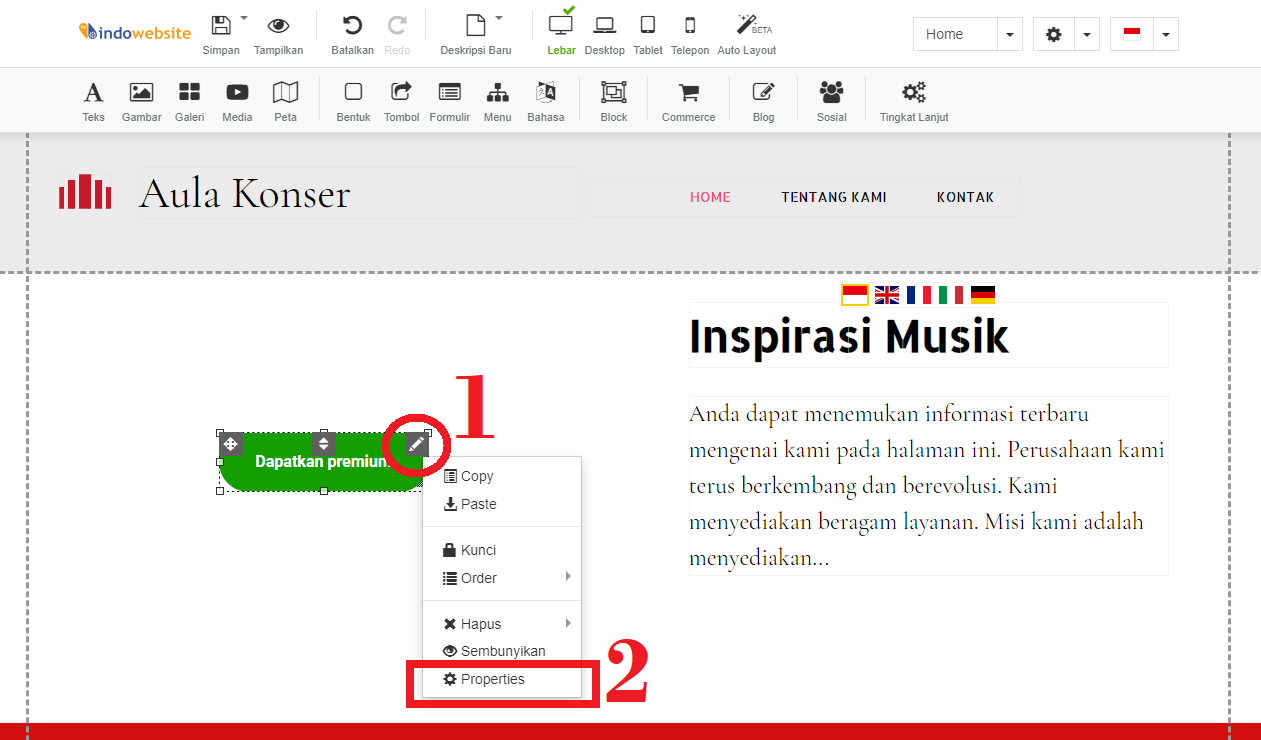
Task: Open the Bahasa language tool
Action: pos(545,103)
